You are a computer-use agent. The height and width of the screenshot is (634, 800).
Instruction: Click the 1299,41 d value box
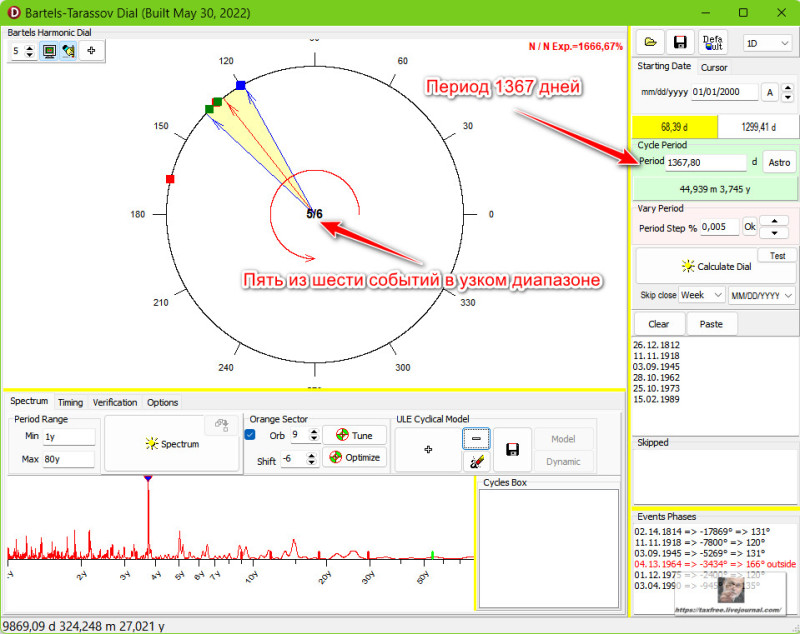[758, 127]
